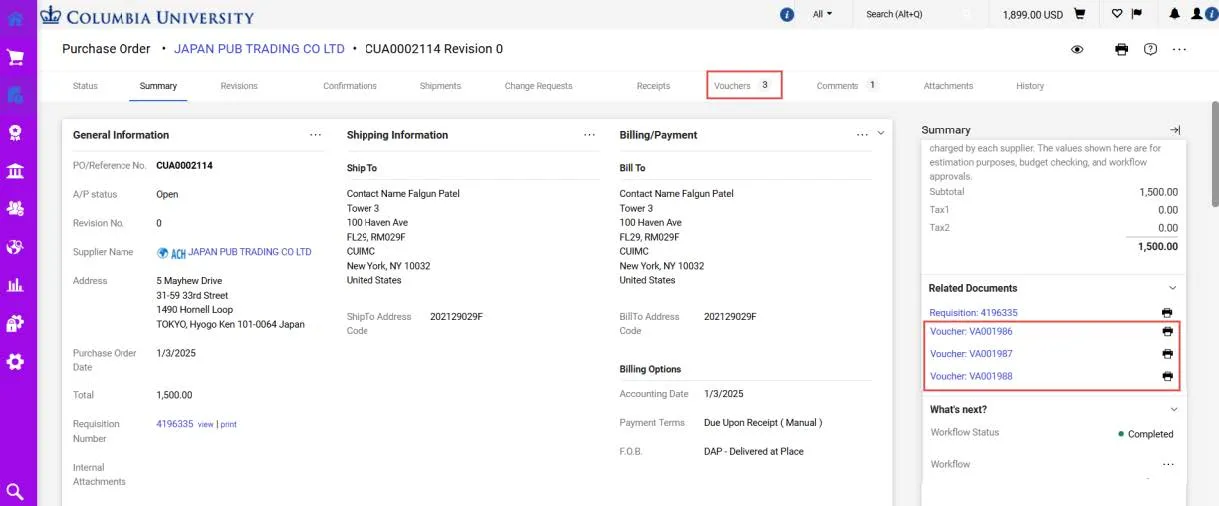Open the accounts payable bank icon
1219x506 pixels.
(15, 171)
